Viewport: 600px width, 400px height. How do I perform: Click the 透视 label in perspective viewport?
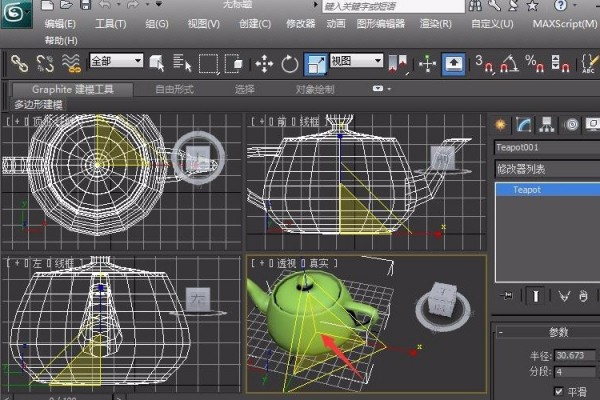pyautogui.click(x=287, y=263)
